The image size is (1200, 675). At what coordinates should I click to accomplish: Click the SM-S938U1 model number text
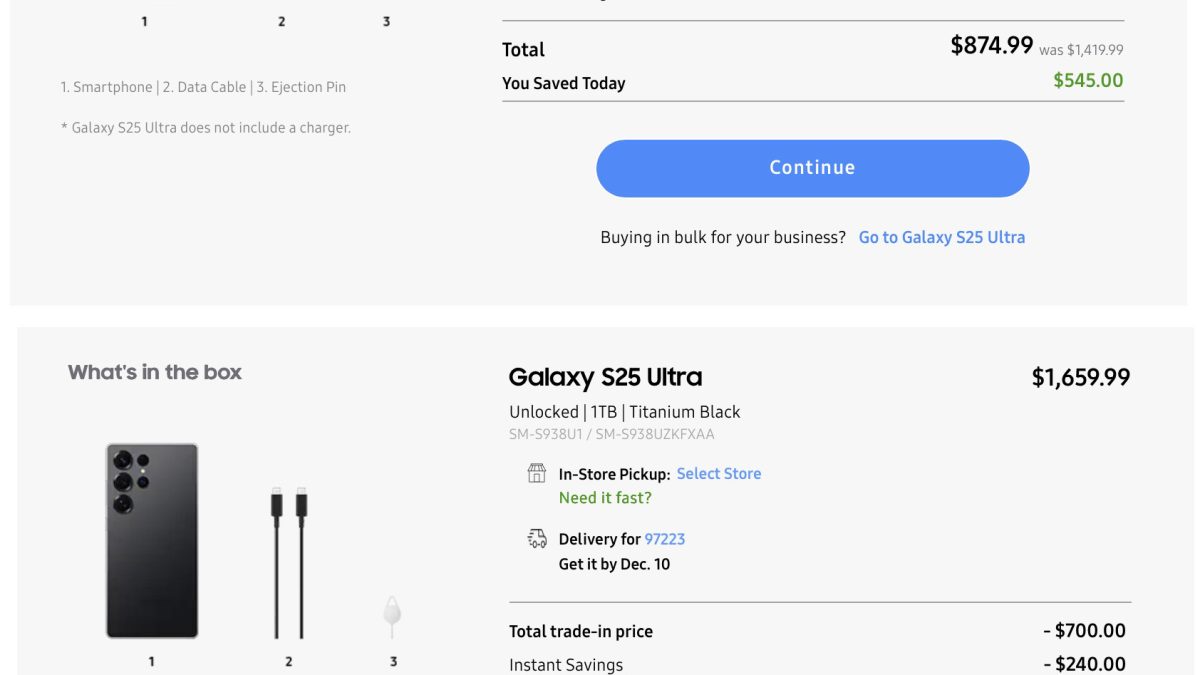tap(547, 435)
